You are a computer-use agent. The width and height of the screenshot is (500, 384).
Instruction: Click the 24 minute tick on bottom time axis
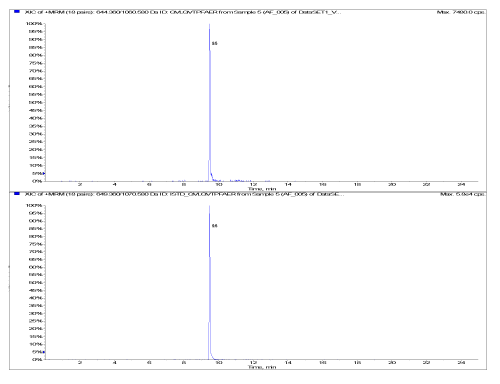pyautogui.click(x=461, y=362)
